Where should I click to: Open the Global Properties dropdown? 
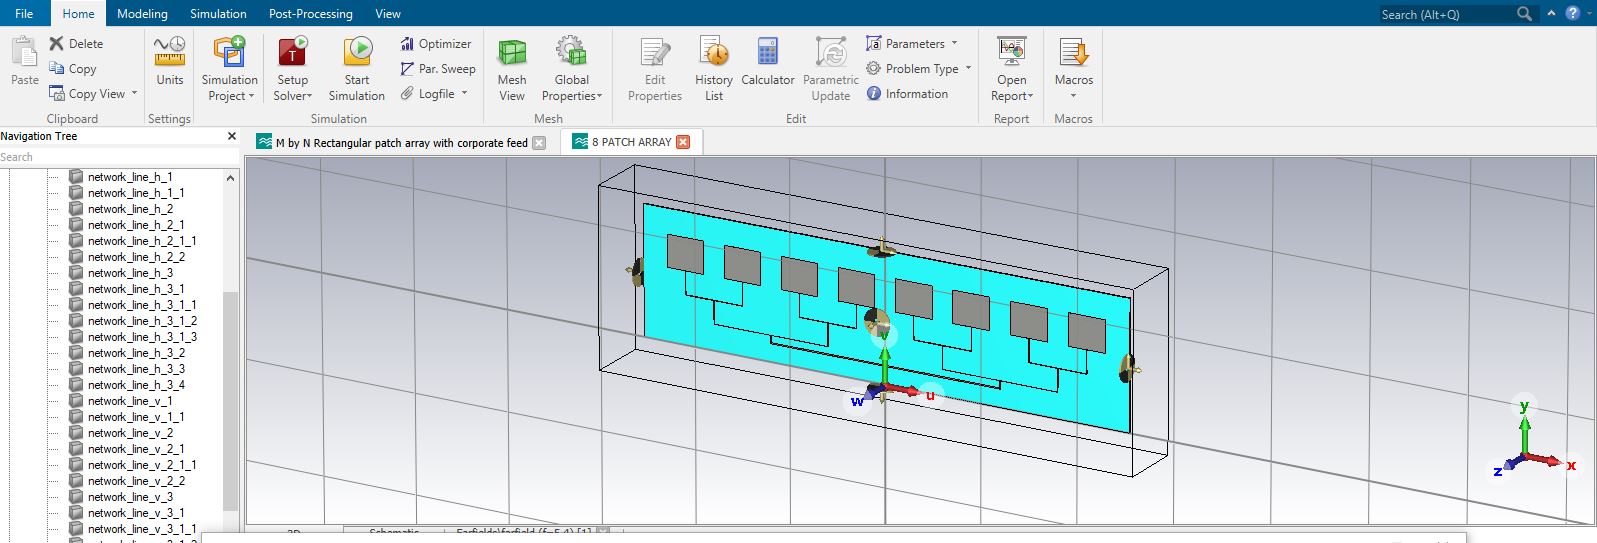(x=572, y=96)
